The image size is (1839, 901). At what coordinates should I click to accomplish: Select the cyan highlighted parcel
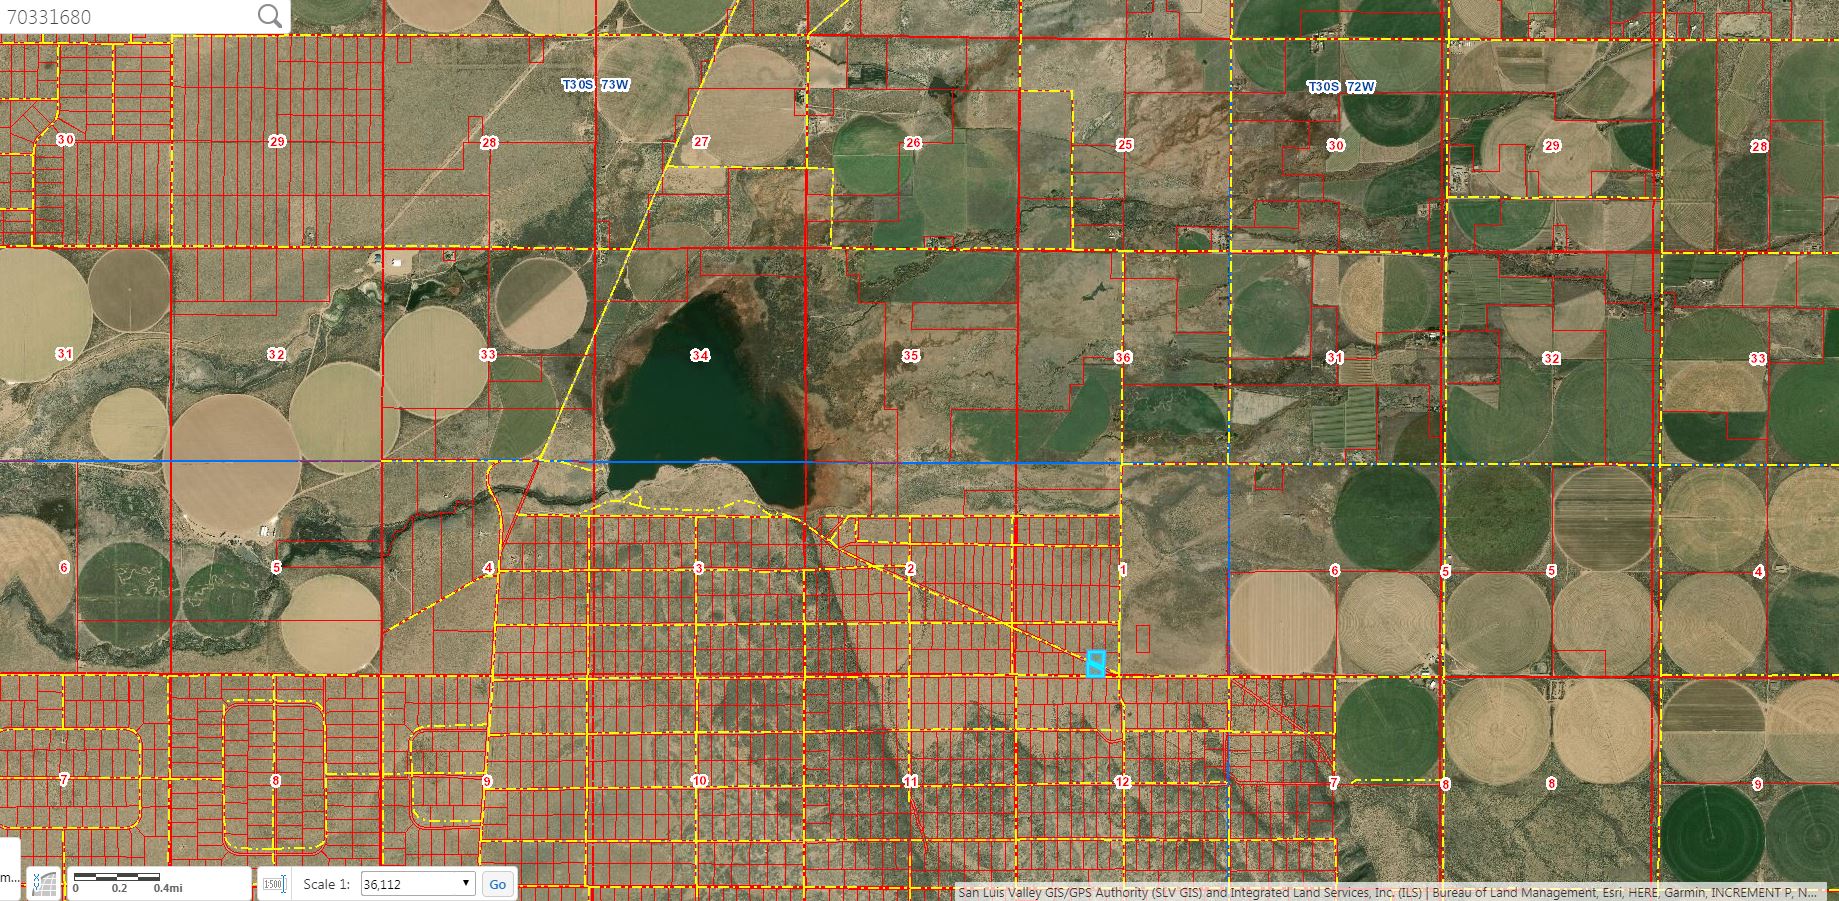(1096, 663)
